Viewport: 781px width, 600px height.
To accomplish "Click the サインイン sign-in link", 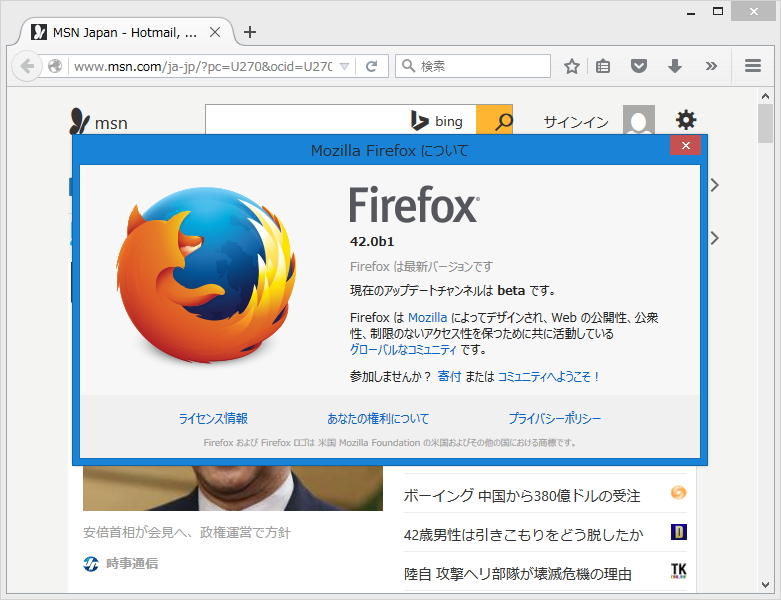I will 576,122.
